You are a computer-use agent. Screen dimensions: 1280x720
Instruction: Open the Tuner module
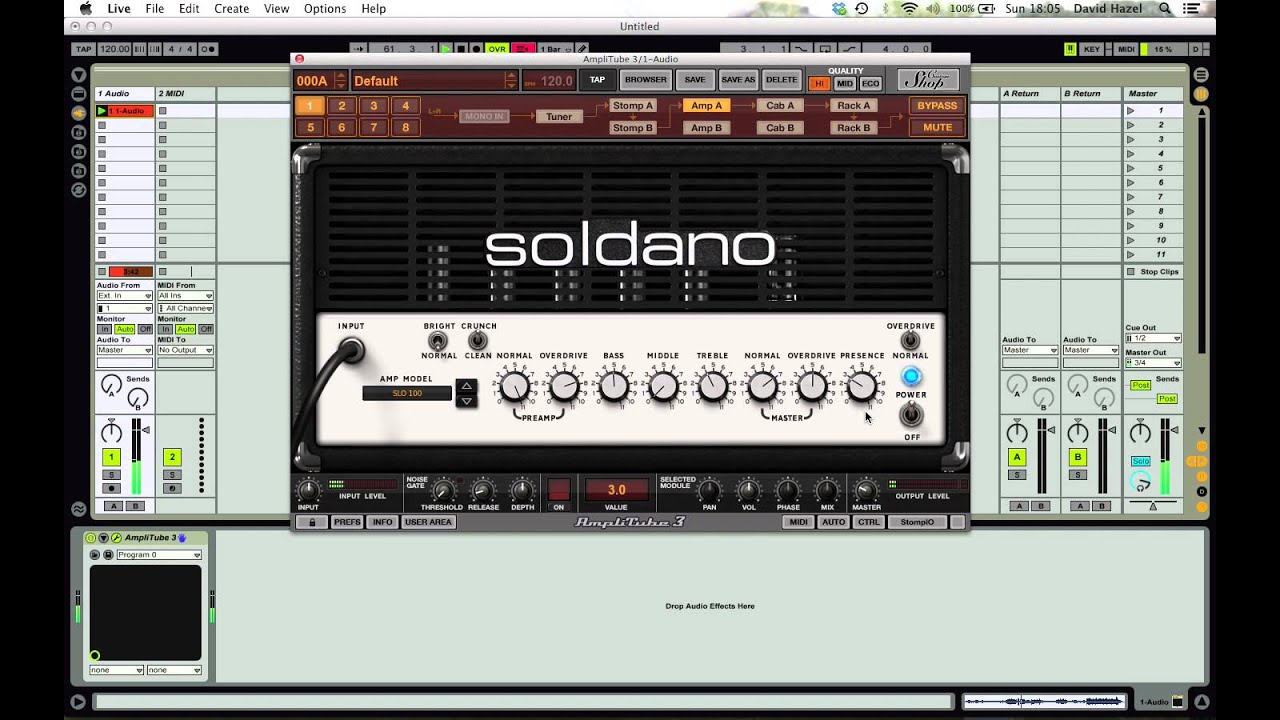point(559,117)
